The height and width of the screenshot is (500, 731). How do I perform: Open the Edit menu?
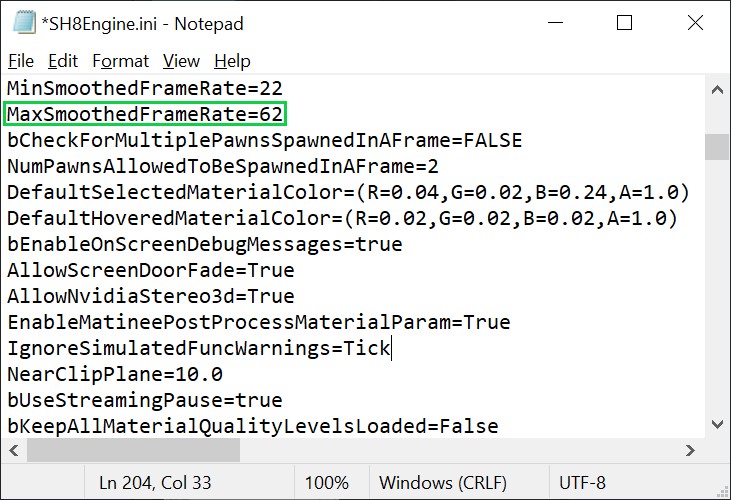[63, 61]
